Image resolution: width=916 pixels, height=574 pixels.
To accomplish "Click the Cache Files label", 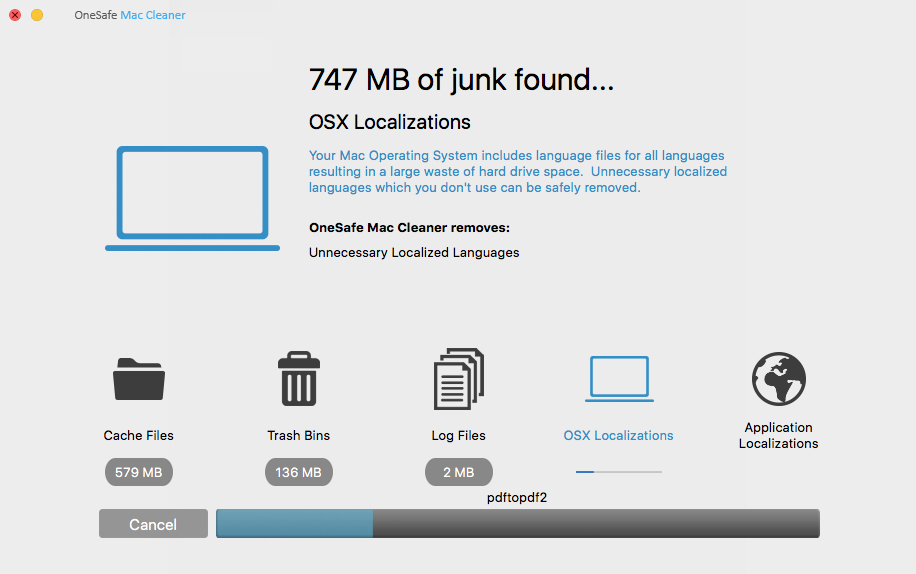I will [x=138, y=436].
